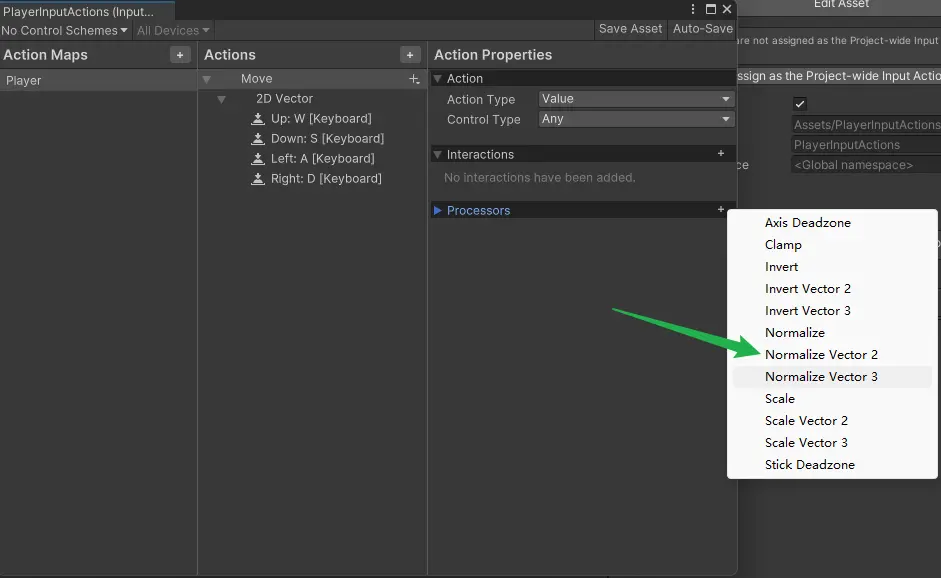Open the No Control Schemes dropdown
This screenshot has height=578, width=941.
[65, 31]
